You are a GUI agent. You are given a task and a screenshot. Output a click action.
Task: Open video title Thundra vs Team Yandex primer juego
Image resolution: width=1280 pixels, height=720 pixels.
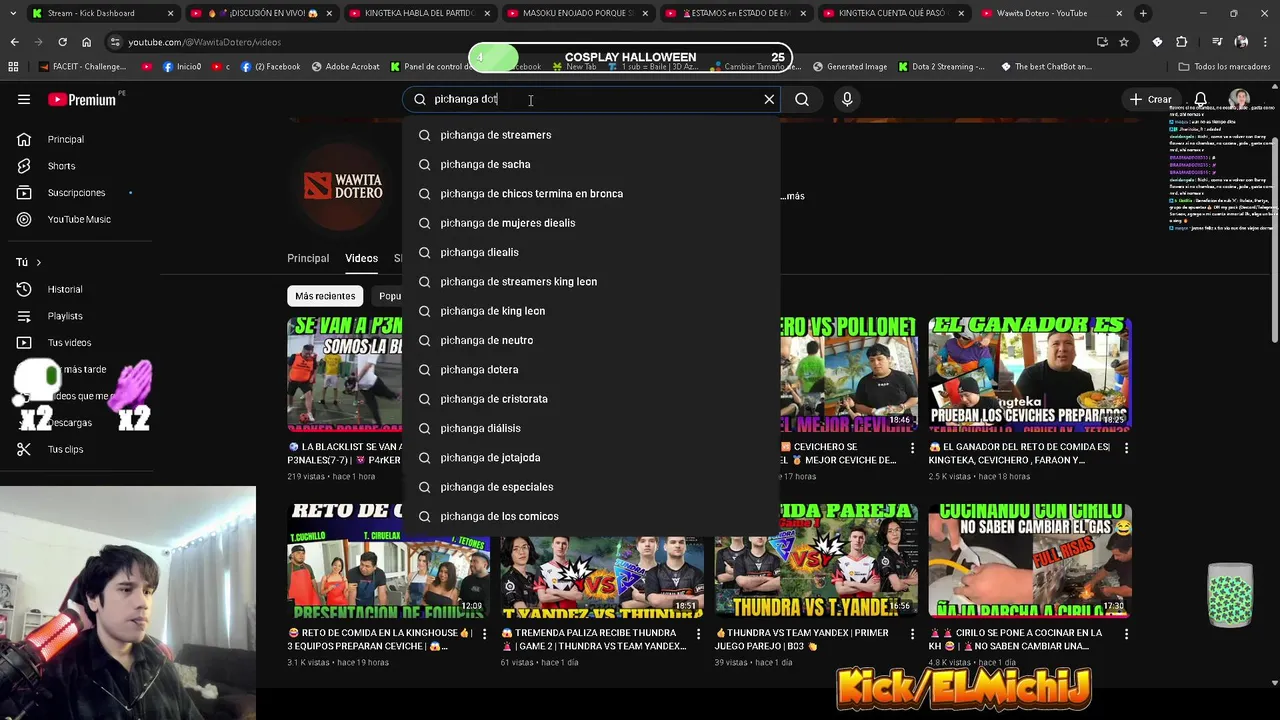coord(804,639)
